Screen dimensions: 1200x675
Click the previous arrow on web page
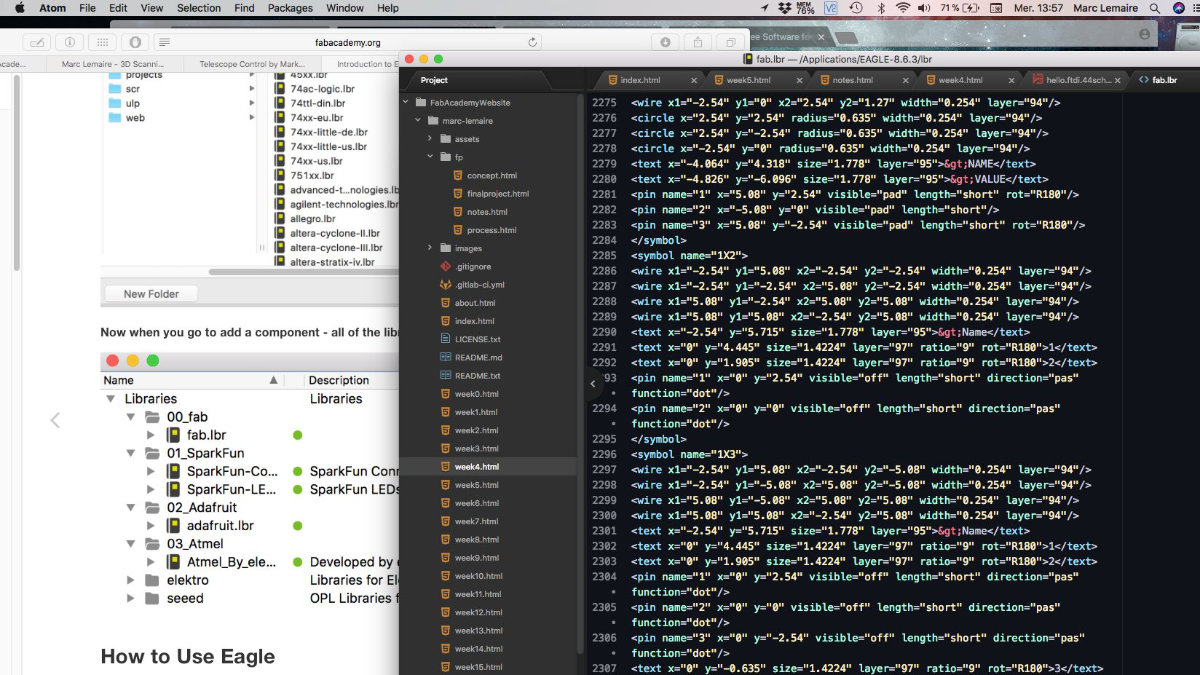pos(55,421)
